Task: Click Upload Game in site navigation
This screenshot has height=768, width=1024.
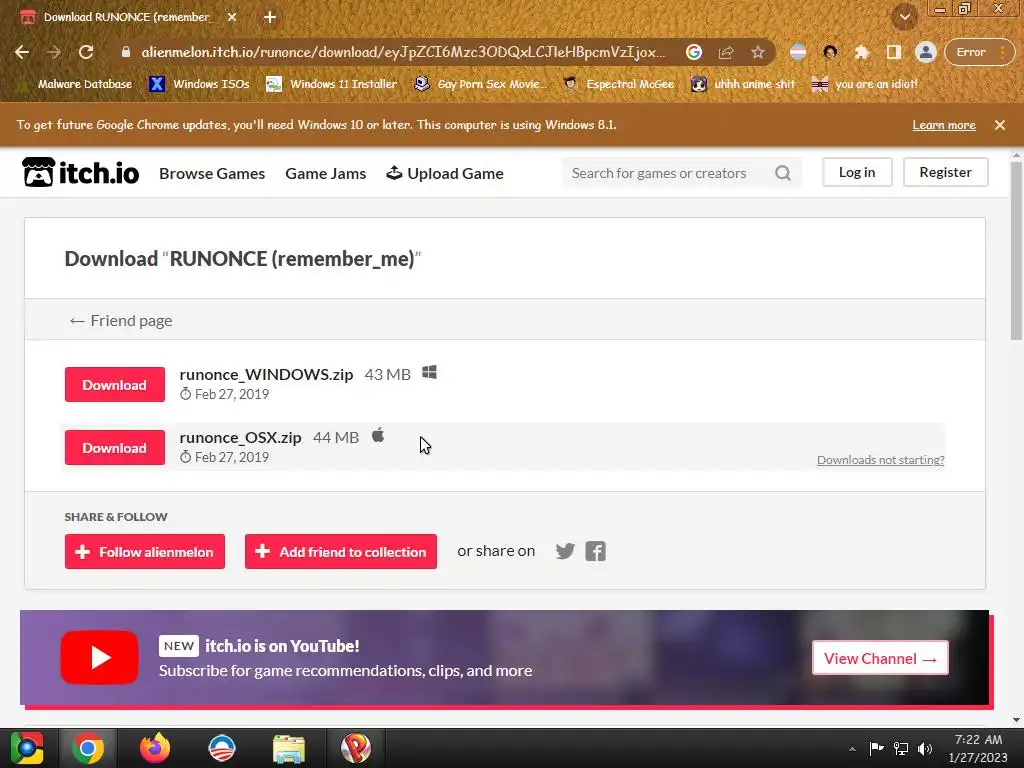Action: 445,173
